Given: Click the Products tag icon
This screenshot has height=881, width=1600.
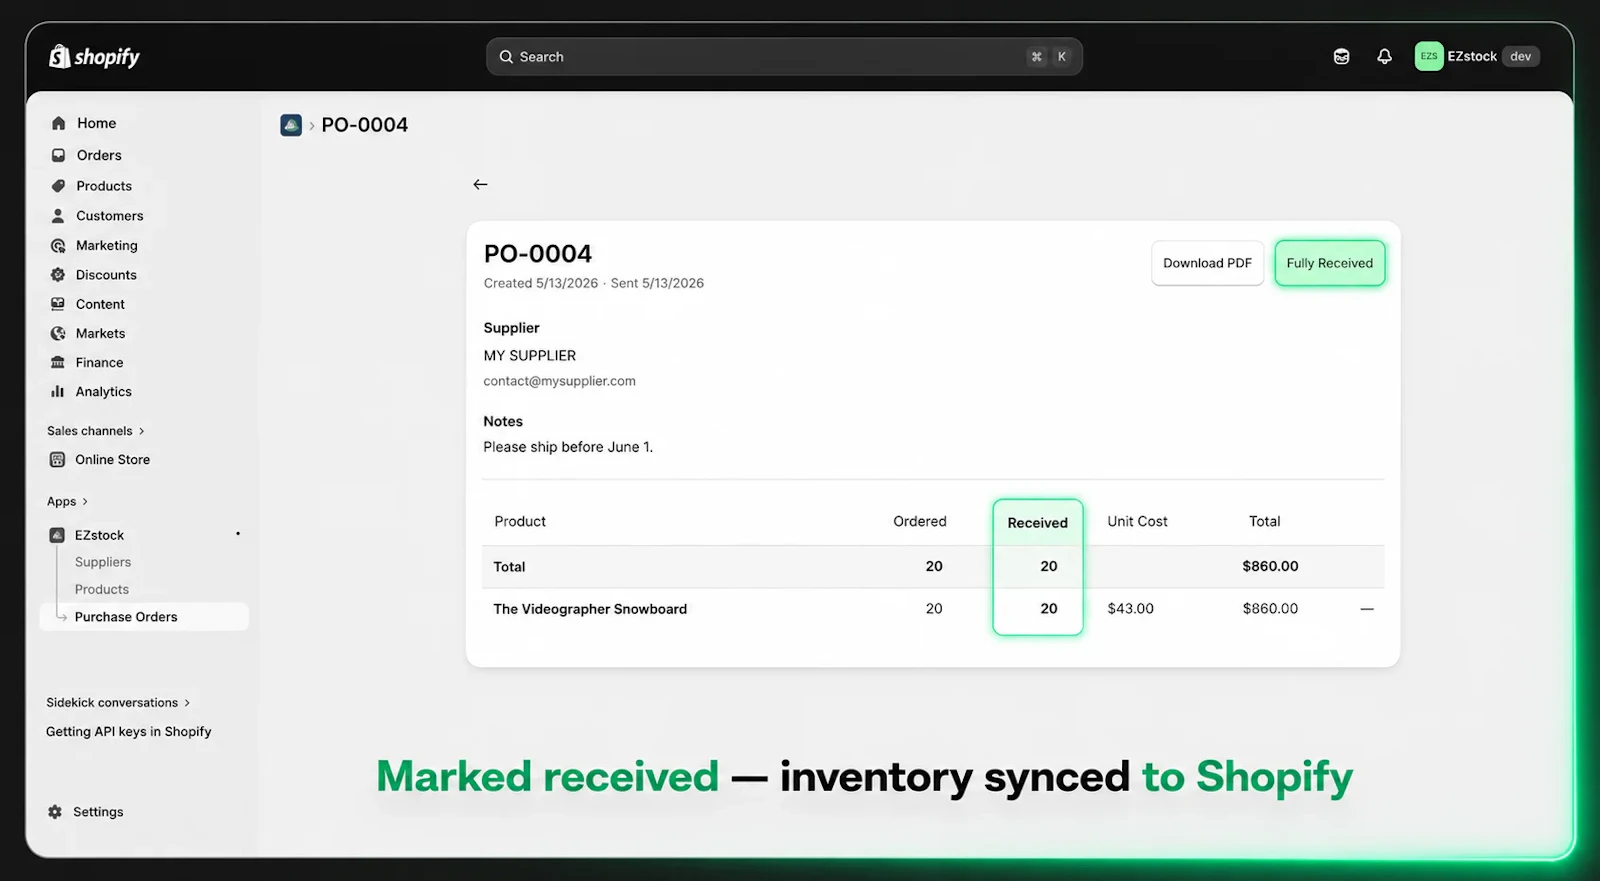Looking at the screenshot, I should 58,186.
